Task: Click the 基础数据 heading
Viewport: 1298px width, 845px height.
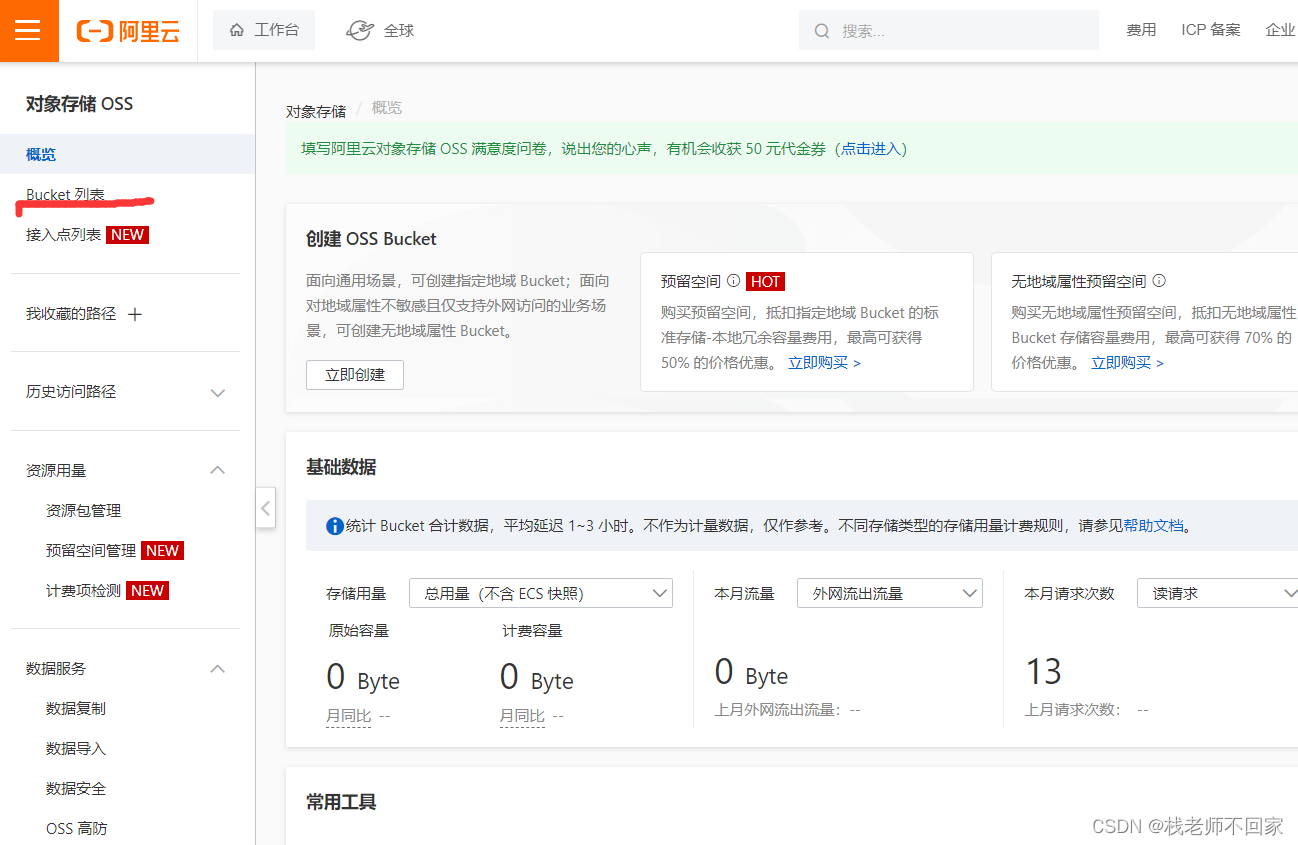Action: [x=341, y=467]
